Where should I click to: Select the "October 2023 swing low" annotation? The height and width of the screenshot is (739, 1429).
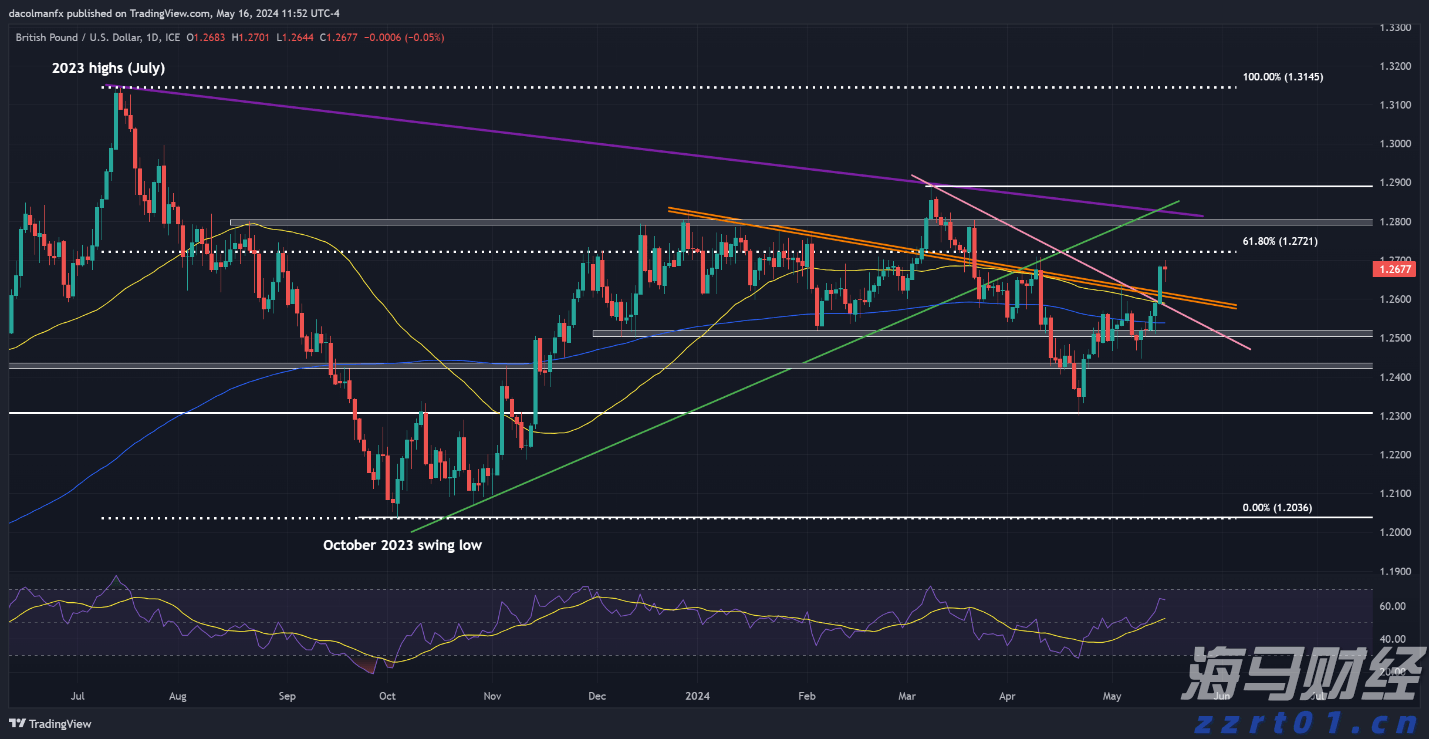pyautogui.click(x=402, y=545)
